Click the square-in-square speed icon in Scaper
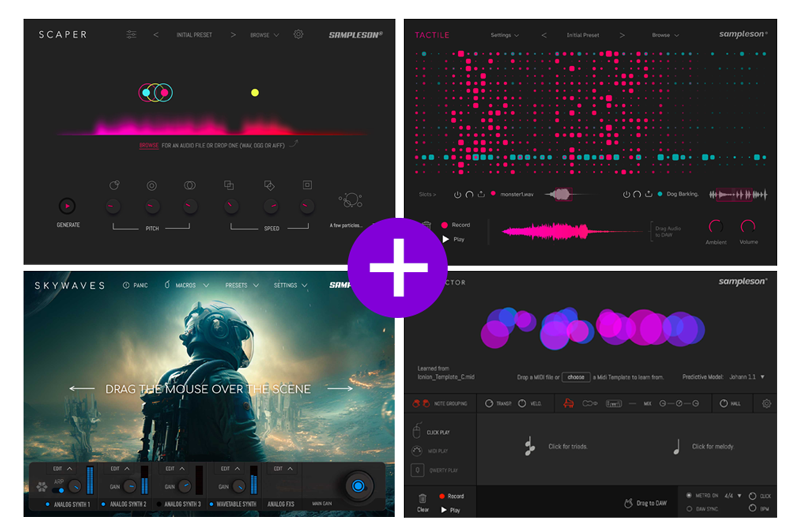Image resolution: width=800 pixels, height=523 pixels. tap(307, 185)
